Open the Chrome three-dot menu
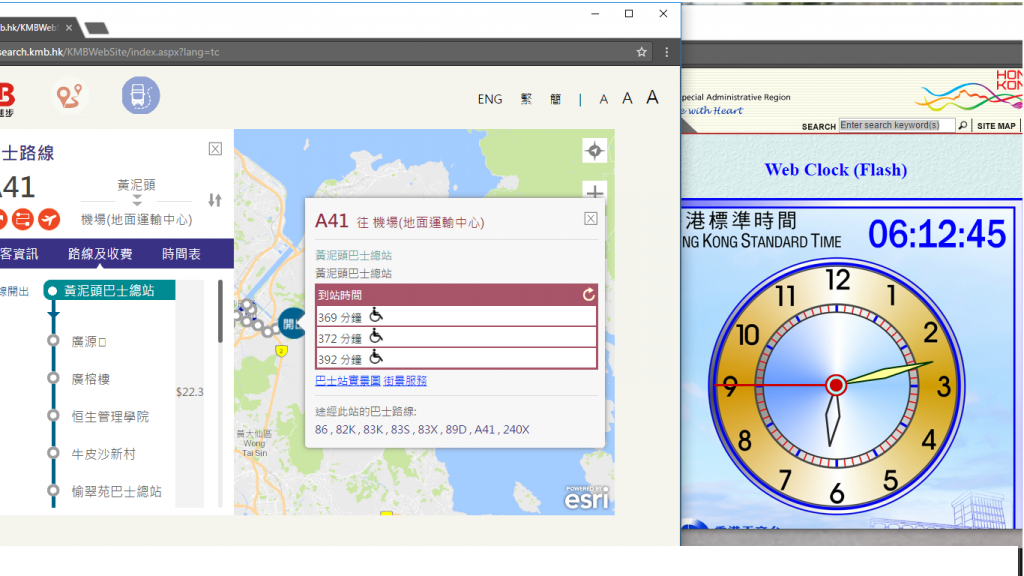 tap(666, 52)
